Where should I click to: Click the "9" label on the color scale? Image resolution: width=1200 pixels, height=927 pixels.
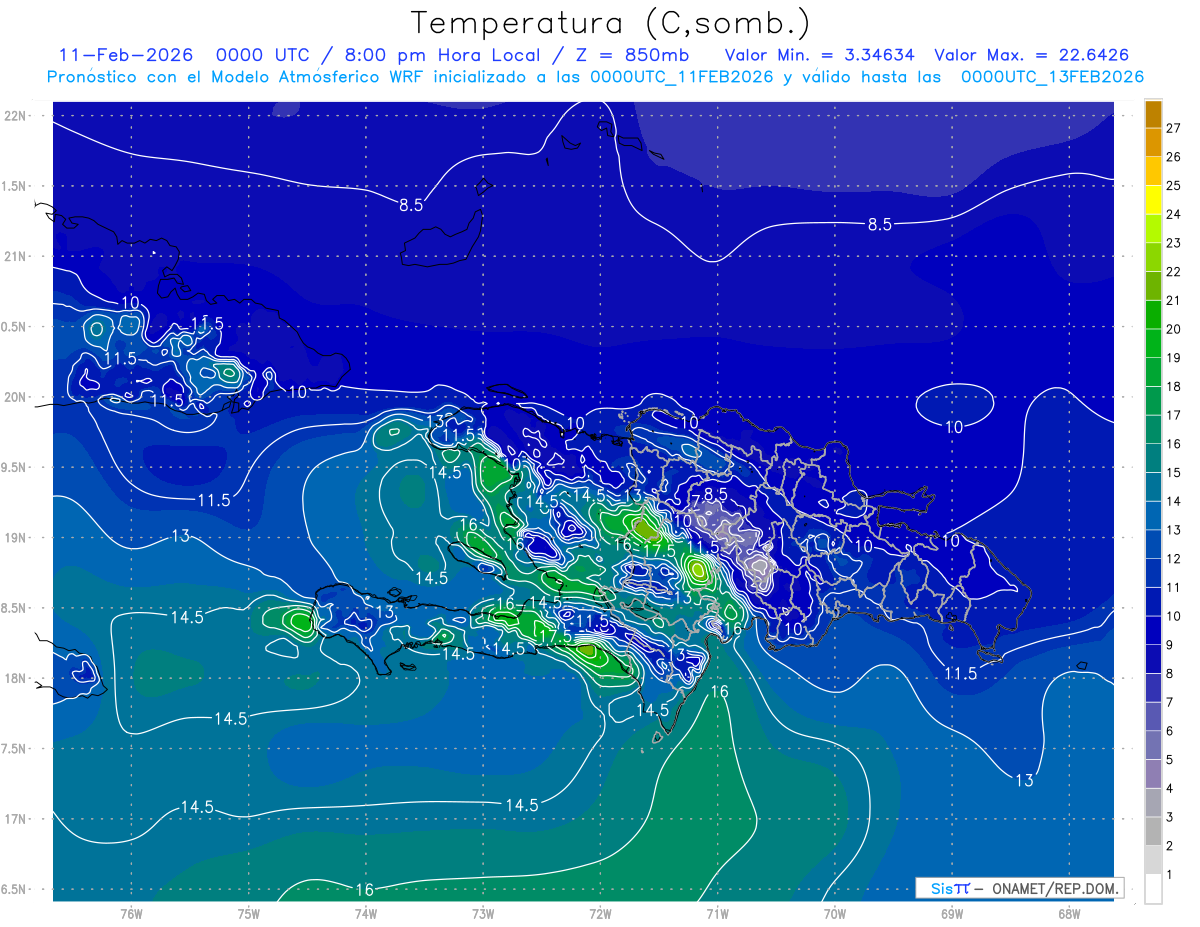coord(1170,645)
